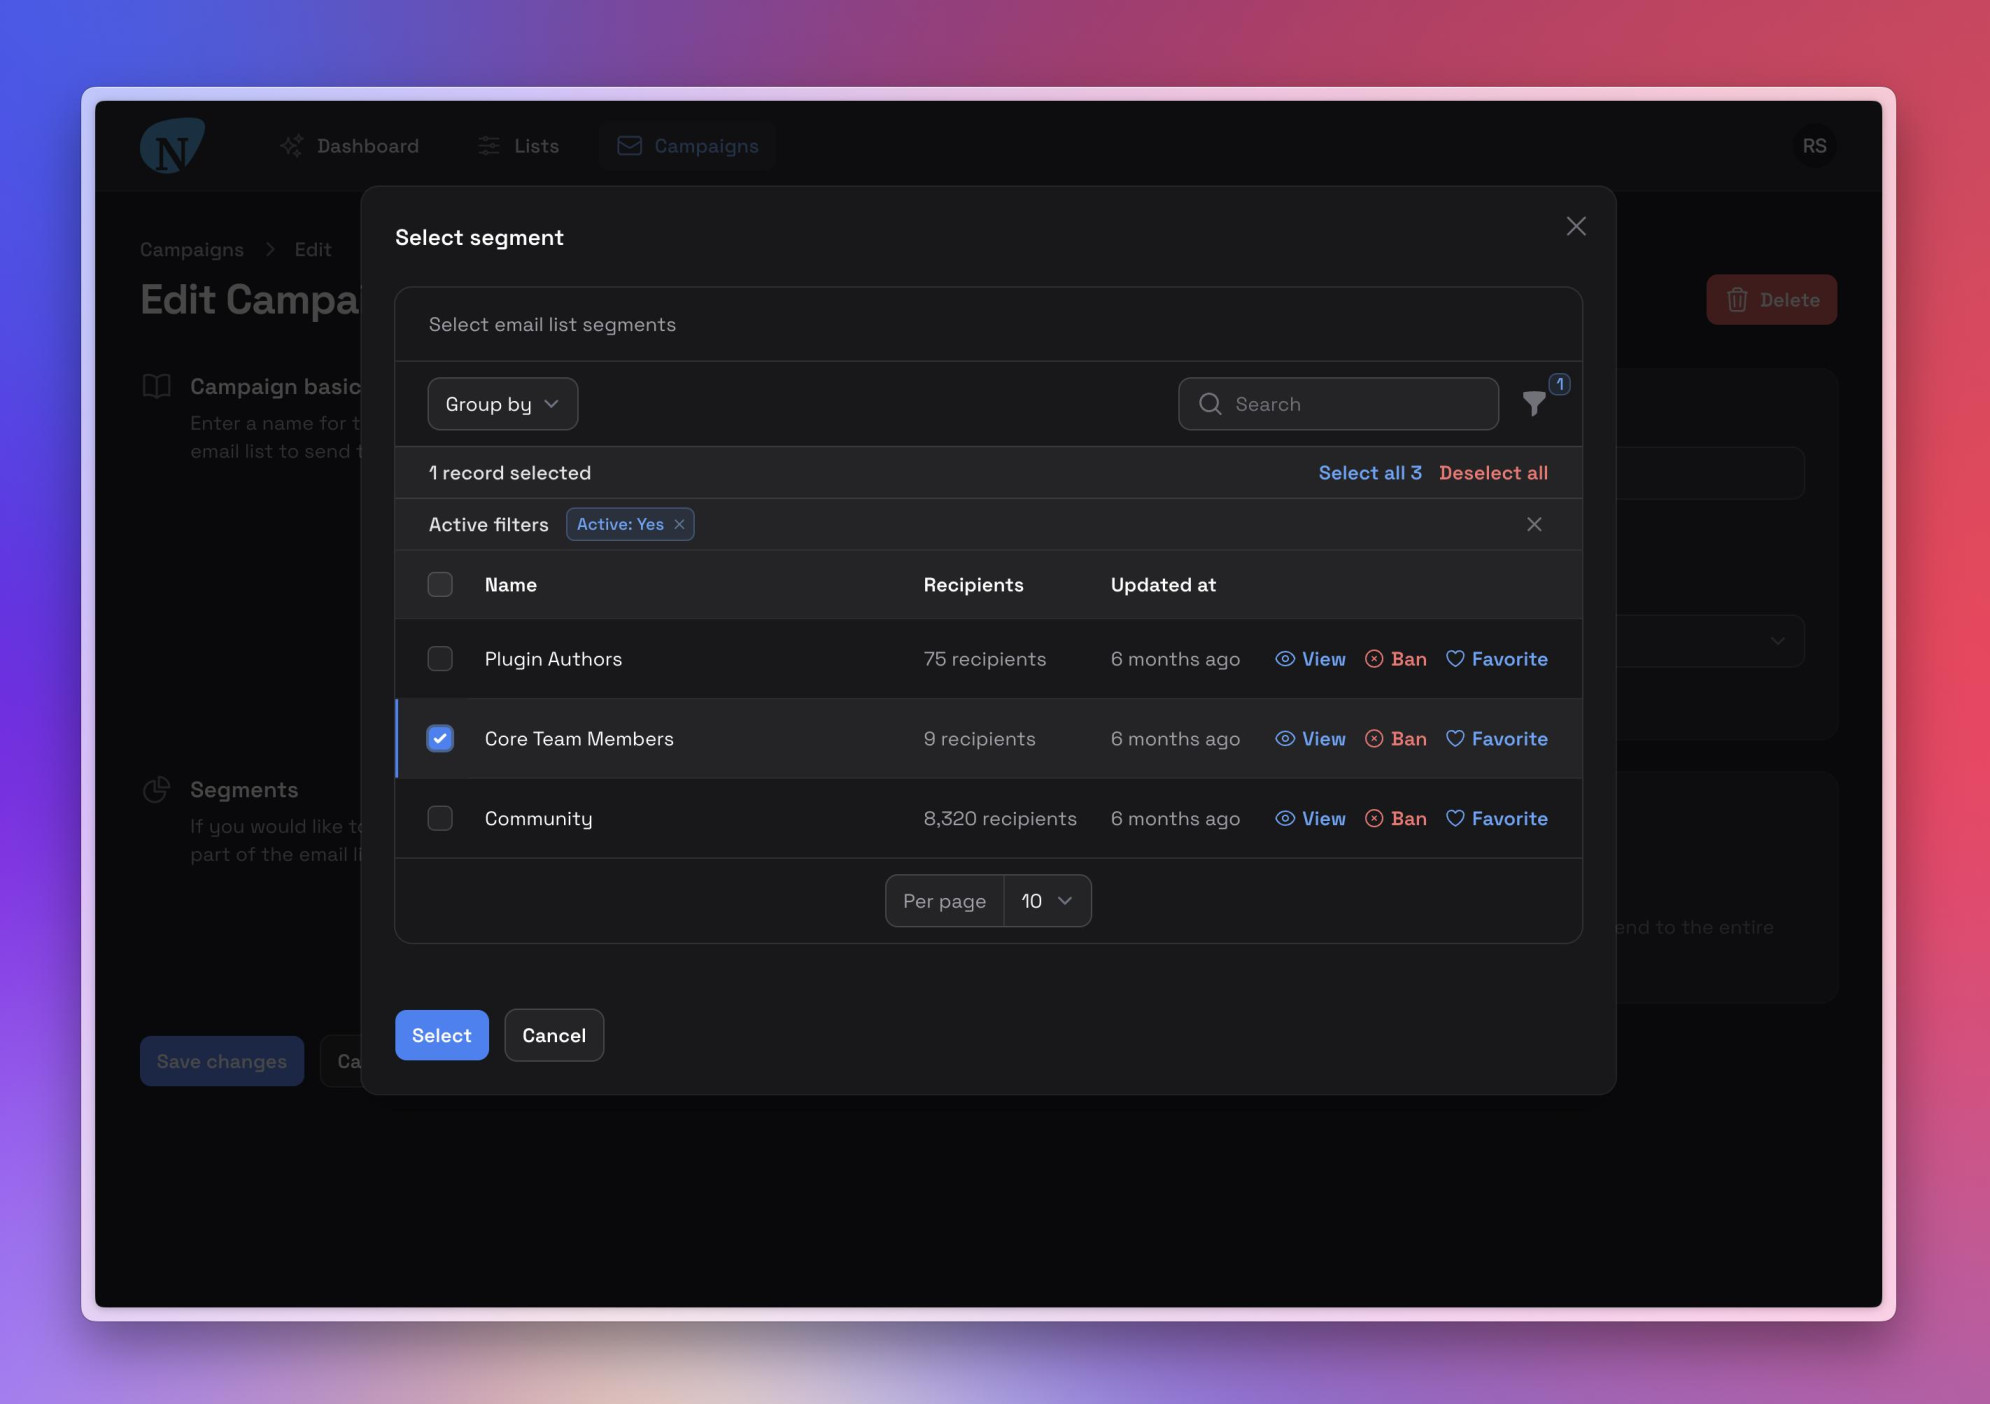Click the Core Team Members name

(579, 739)
